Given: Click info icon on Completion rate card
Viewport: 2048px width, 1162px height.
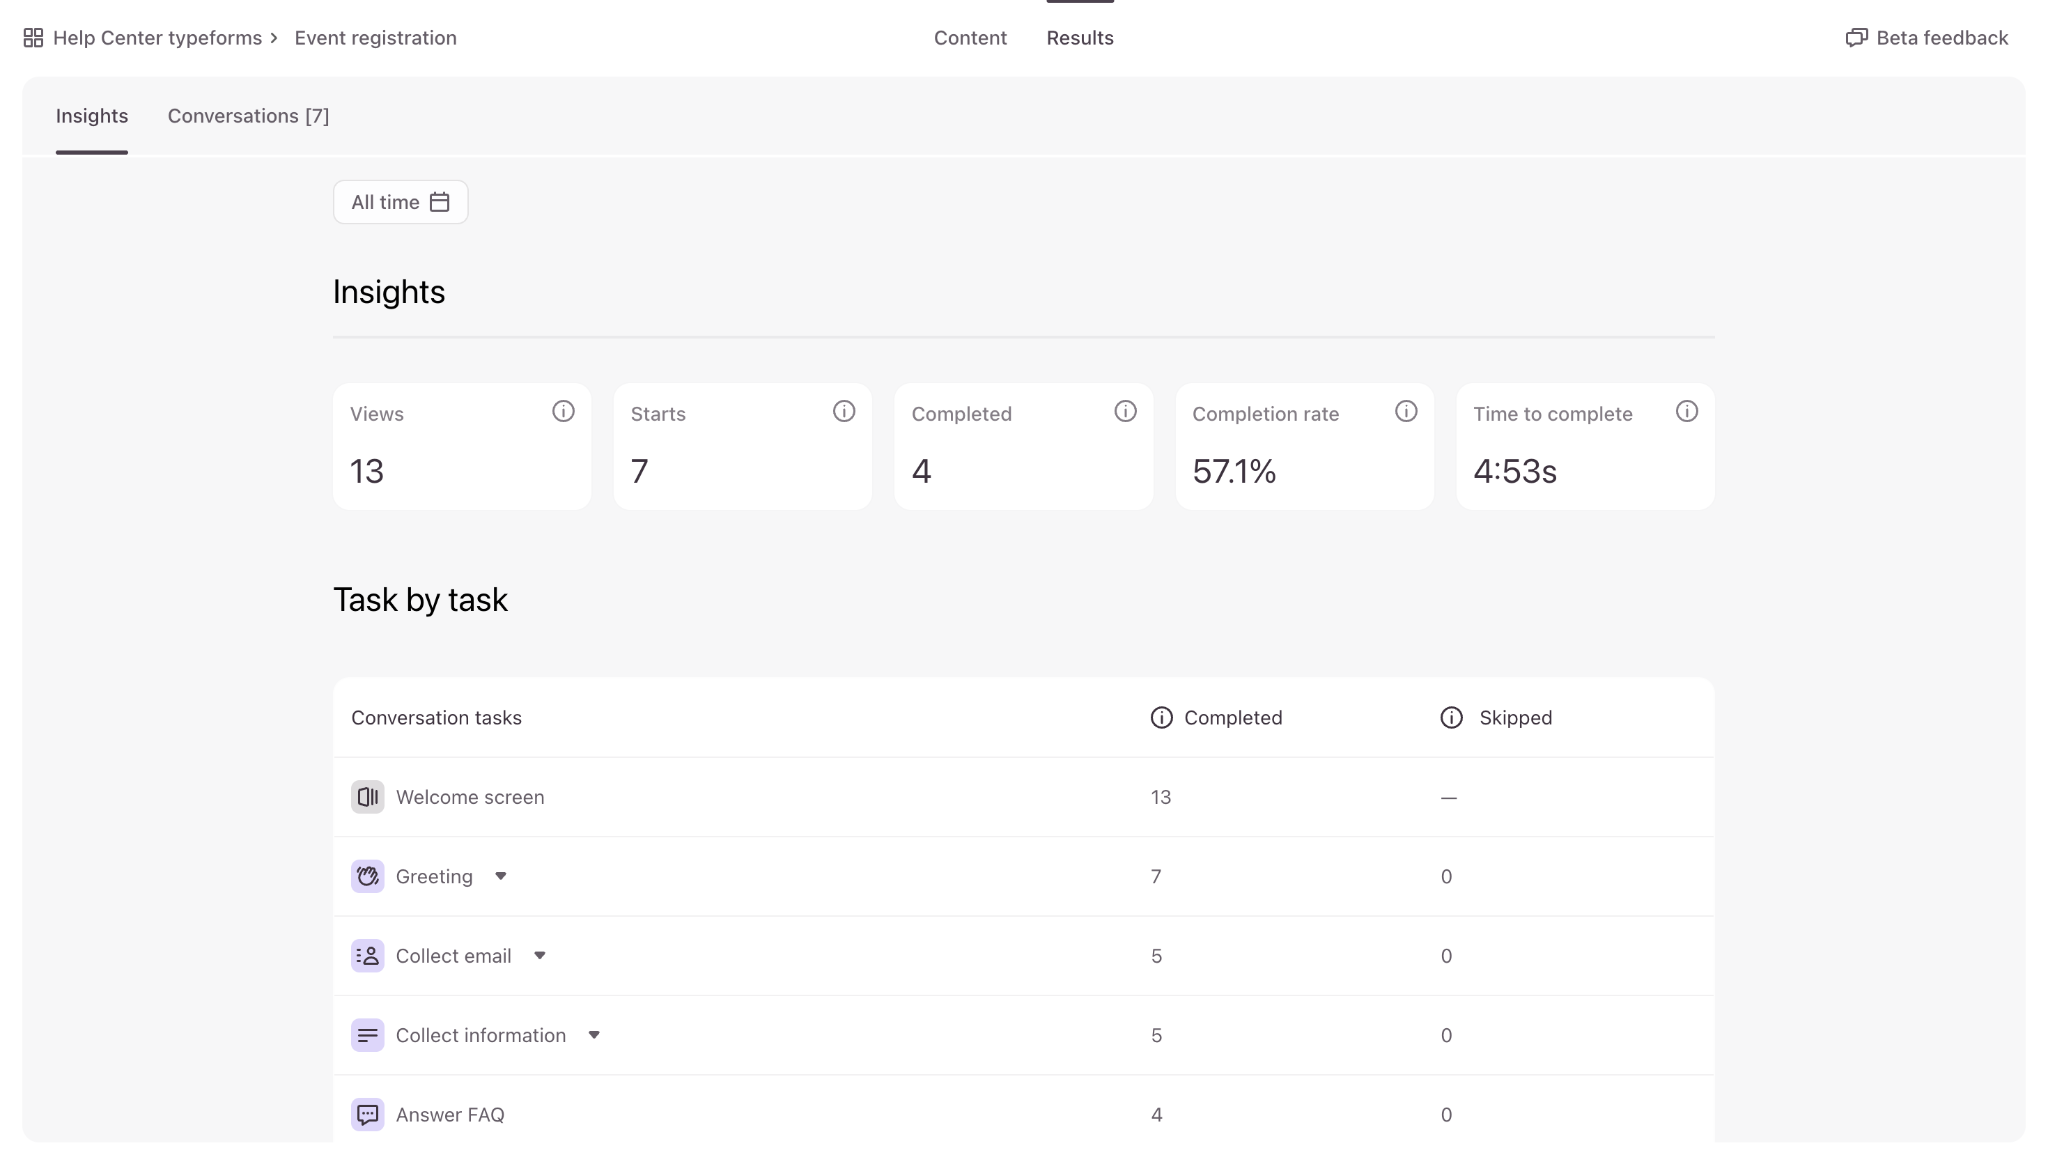Looking at the screenshot, I should 1406,411.
